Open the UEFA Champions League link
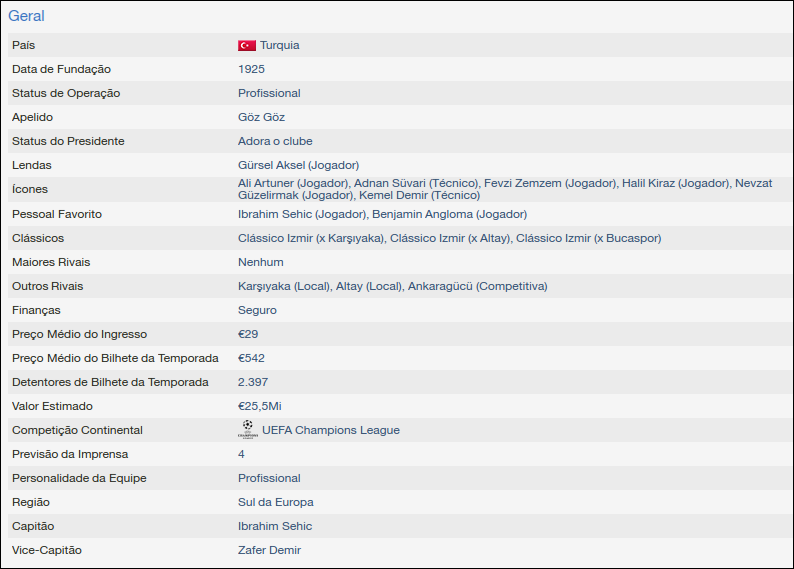The height and width of the screenshot is (569, 794). (x=330, y=431)
